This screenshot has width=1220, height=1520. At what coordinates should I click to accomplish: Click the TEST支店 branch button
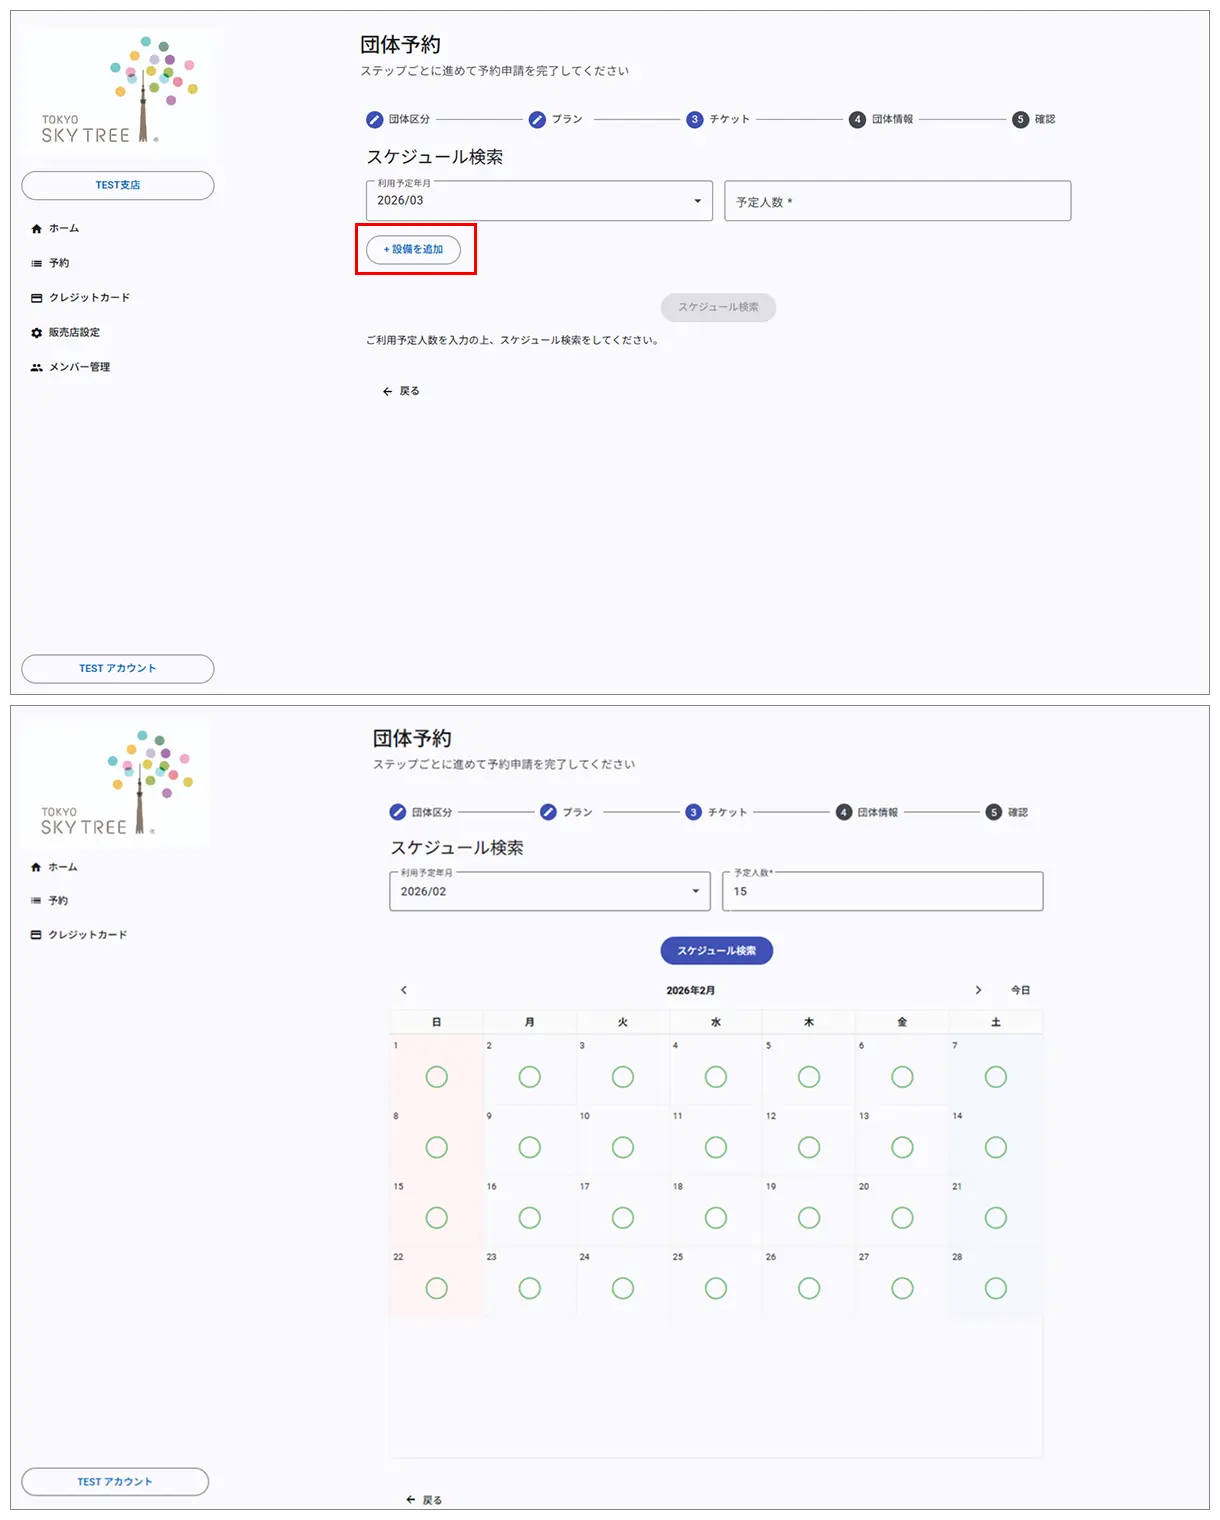click(118, 186)
